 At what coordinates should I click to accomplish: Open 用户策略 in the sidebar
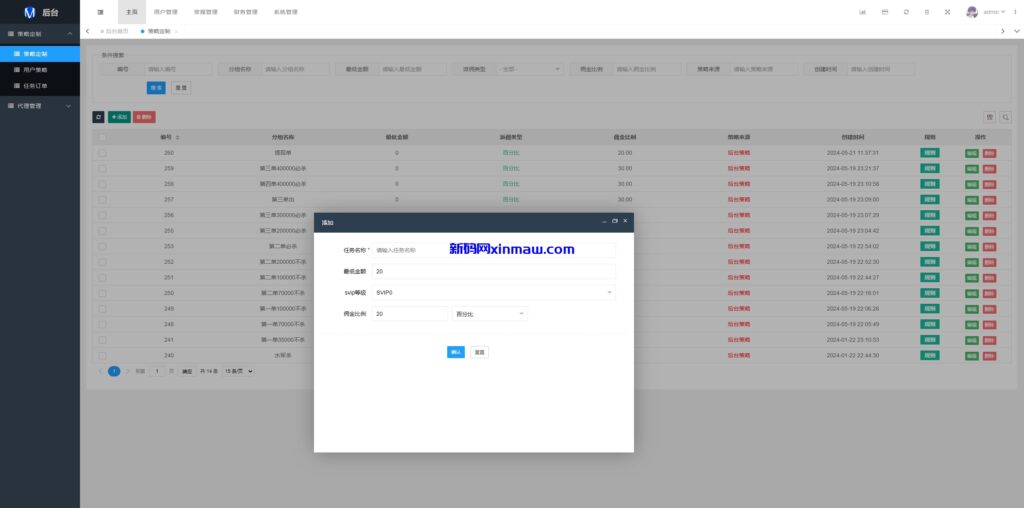click(40, 69)
